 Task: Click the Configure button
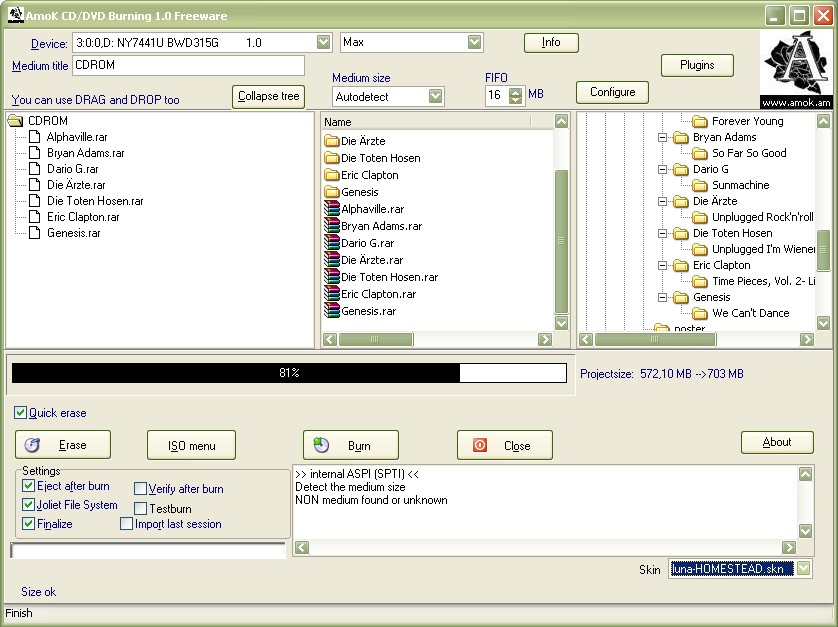pos(612,92)
